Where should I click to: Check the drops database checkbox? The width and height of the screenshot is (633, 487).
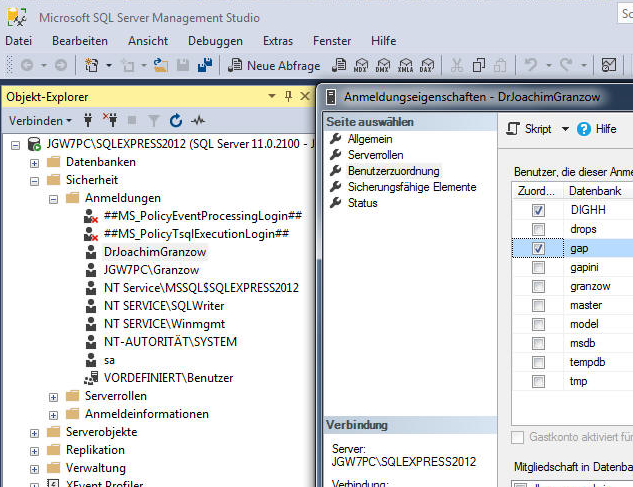point(538,229)
